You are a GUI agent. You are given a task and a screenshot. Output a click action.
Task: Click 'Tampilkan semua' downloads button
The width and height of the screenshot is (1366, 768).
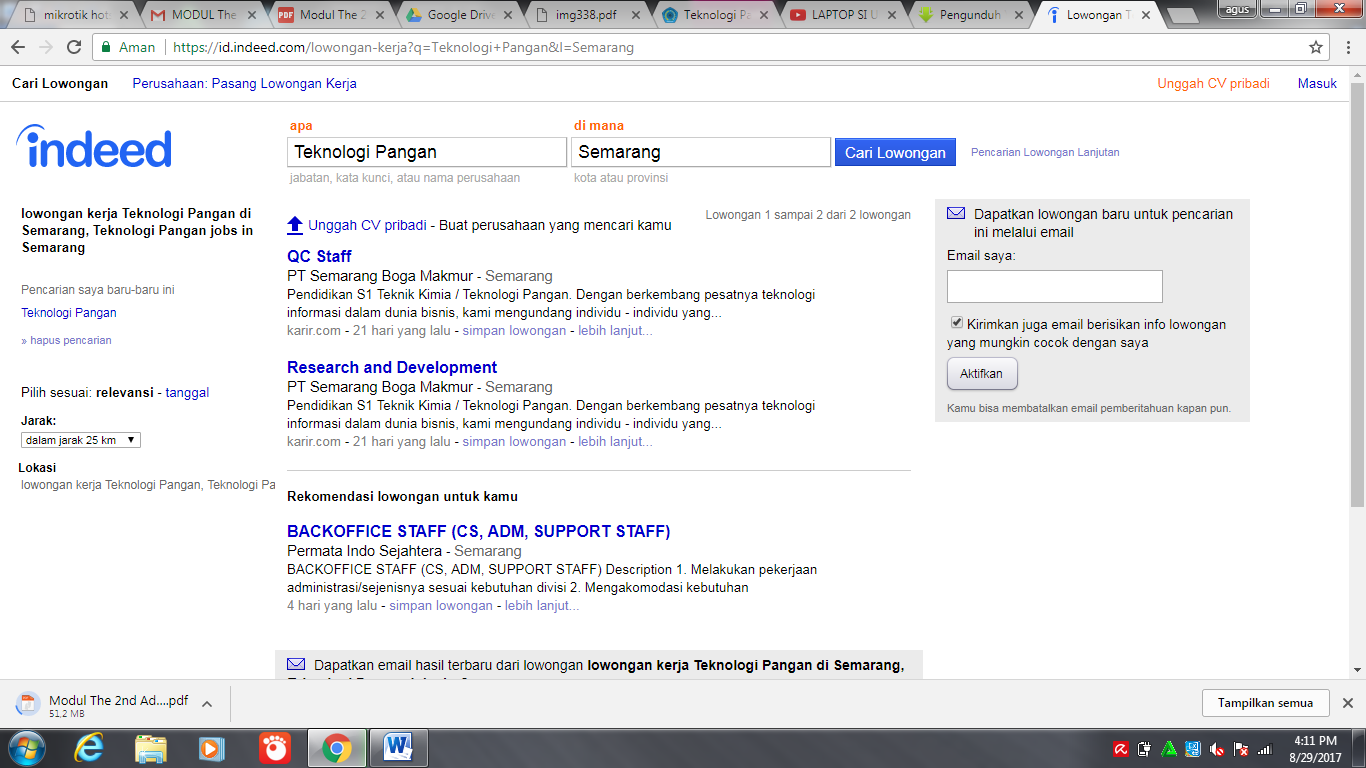(x=1264, y=703)
